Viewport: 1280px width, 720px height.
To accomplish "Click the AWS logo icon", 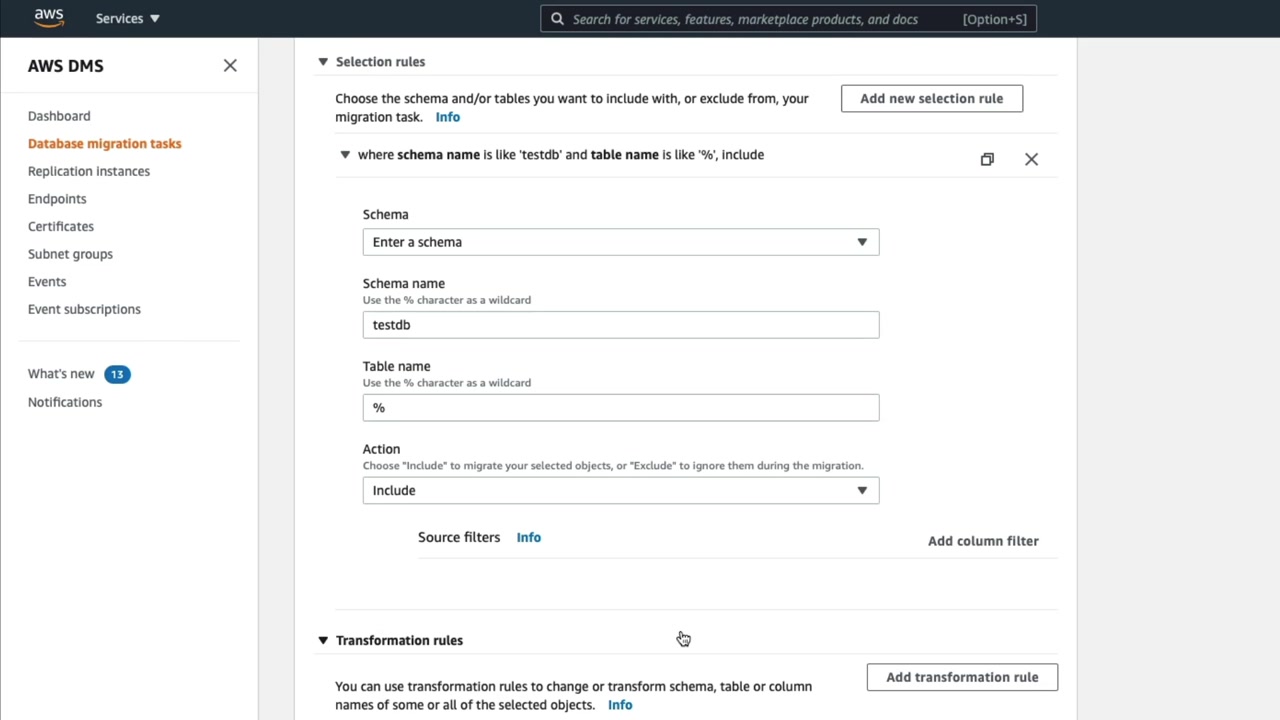I will [x=49, y=18].
